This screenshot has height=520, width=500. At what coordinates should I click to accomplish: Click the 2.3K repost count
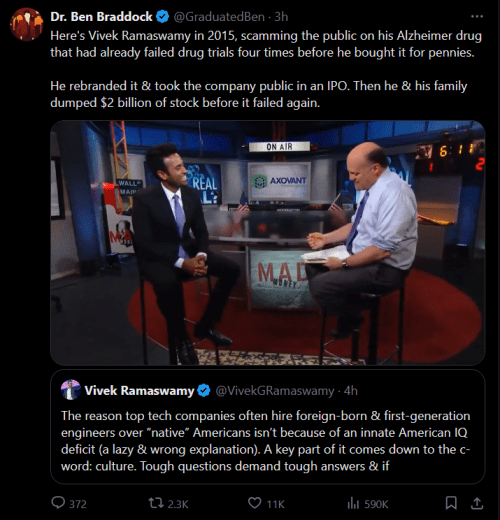178,504
